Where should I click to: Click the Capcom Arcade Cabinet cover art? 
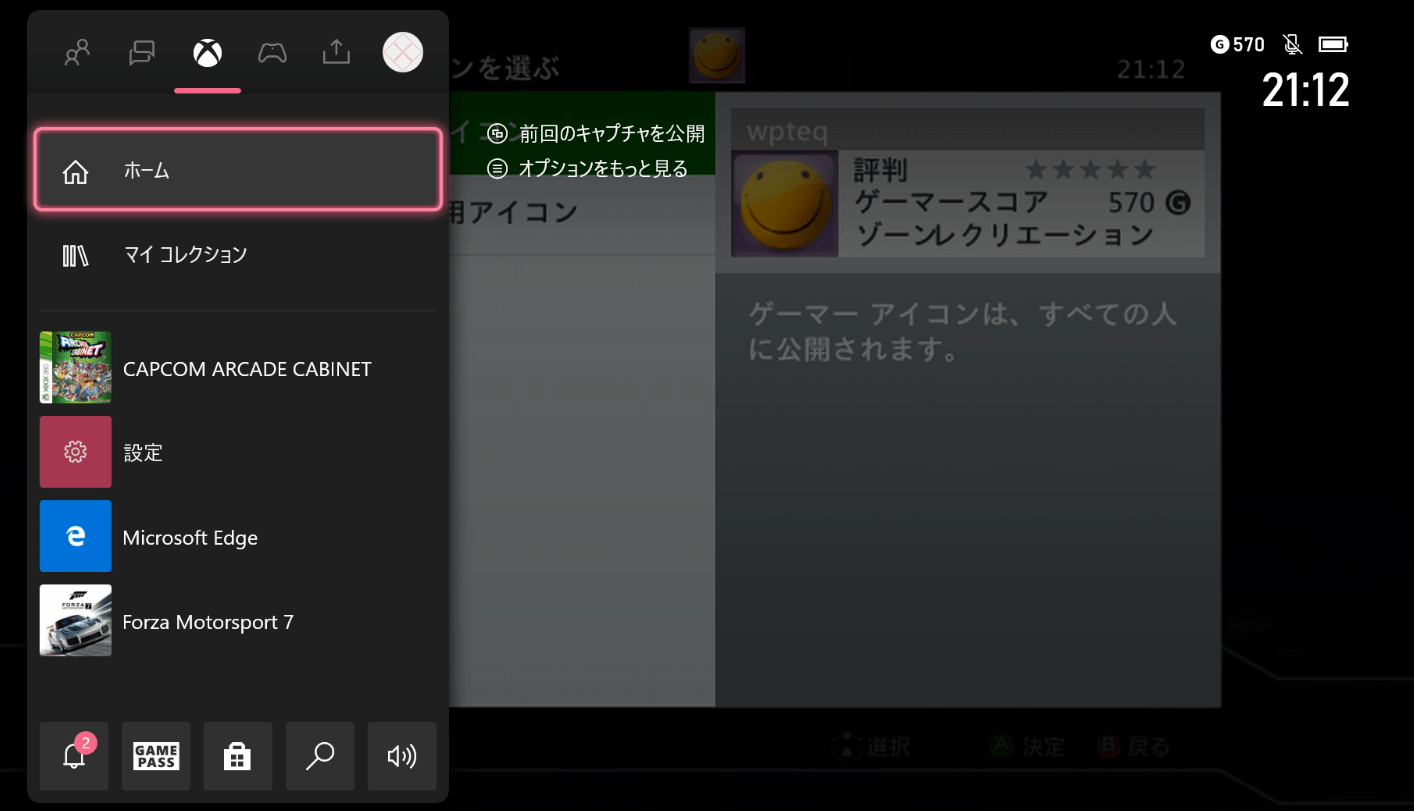[75, 368]
